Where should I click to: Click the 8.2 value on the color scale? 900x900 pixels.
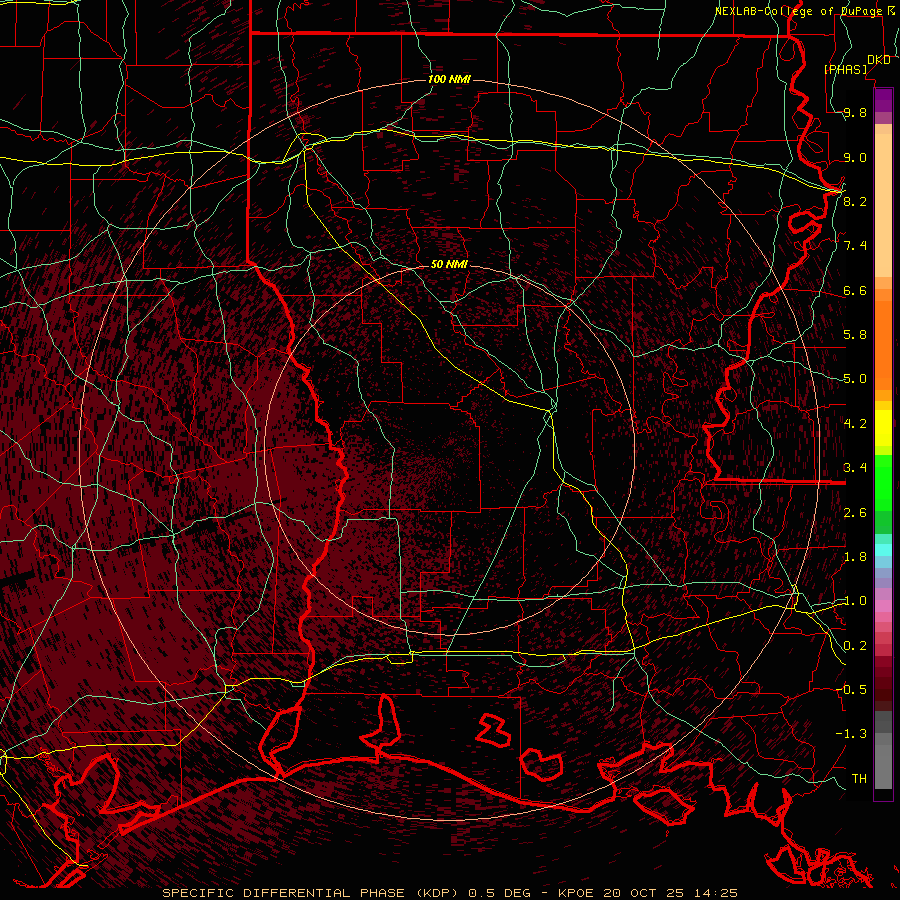(x=855, y=201)
